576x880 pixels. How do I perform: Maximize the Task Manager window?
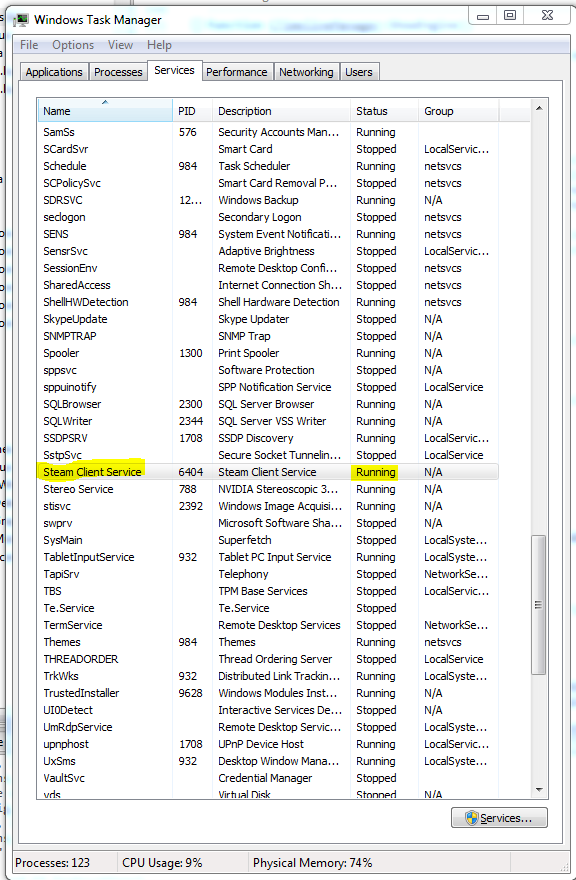pyautogui.click(x=510, y=16)
